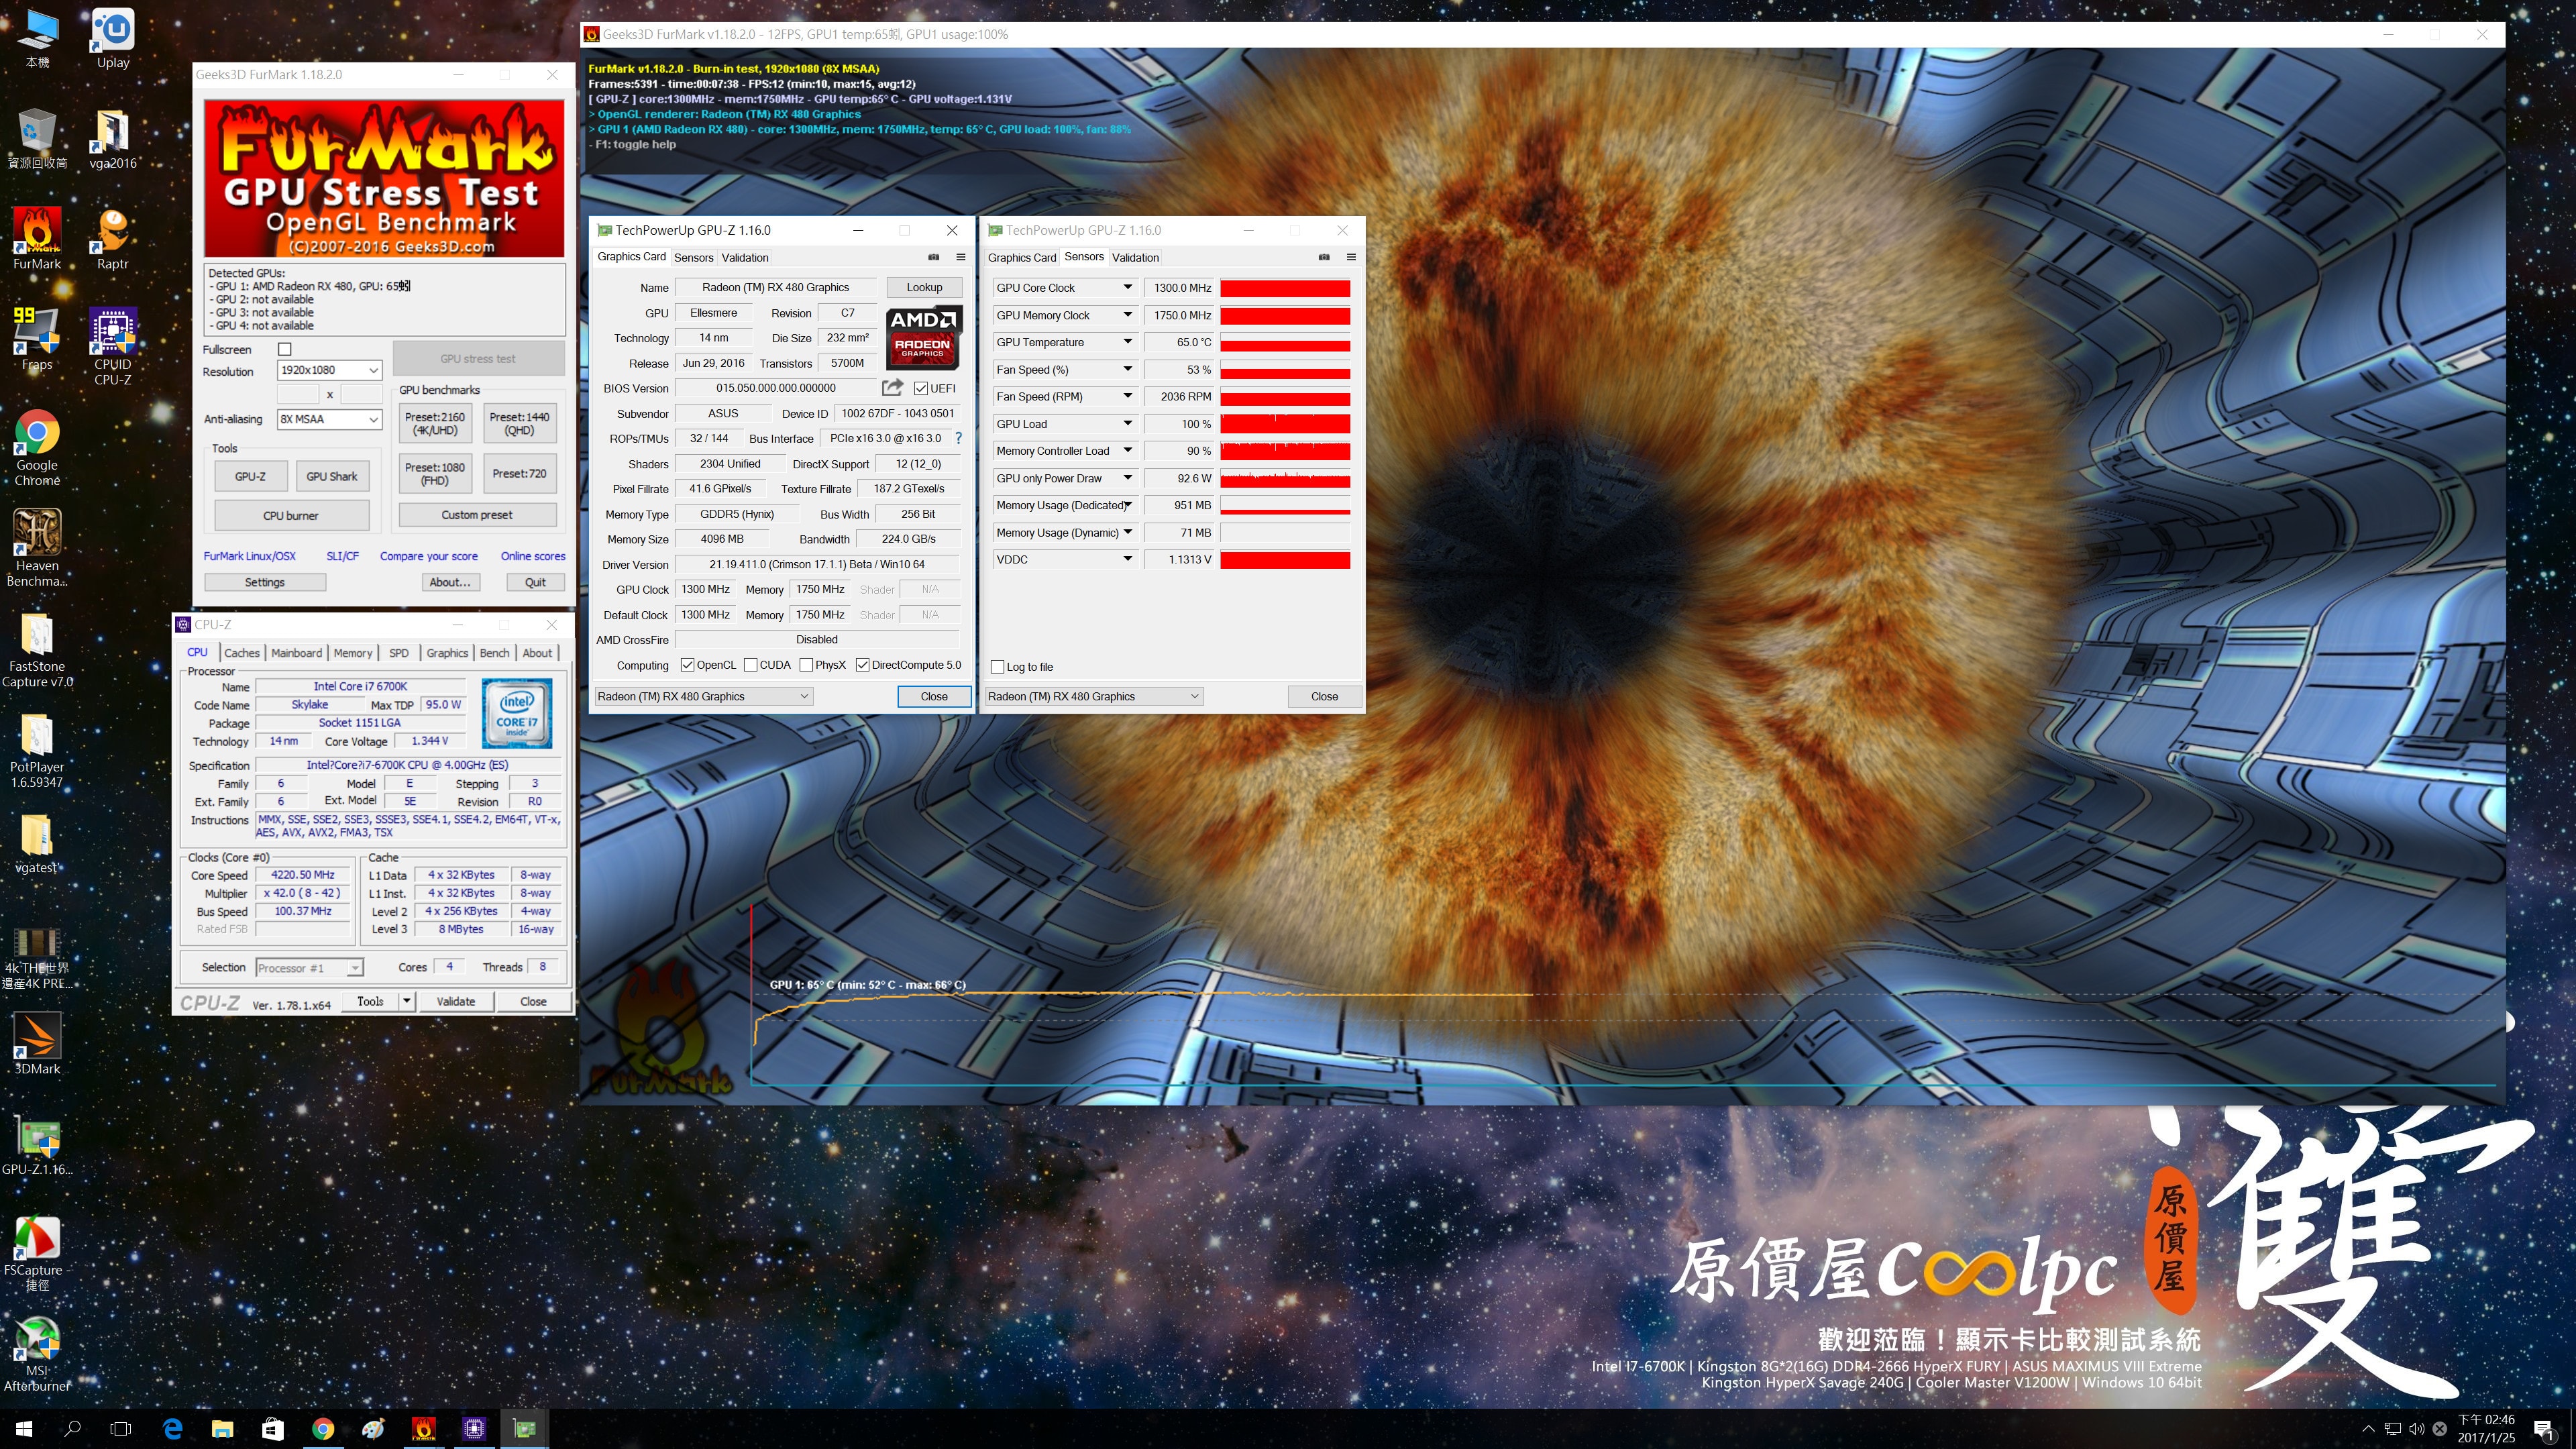
Task: Switch to SPD tab in CPU-Z
Action: [398, 653]
